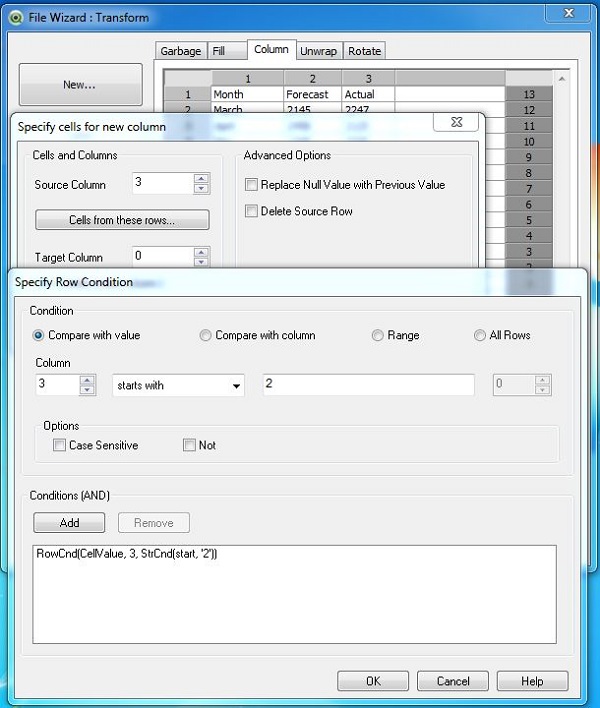
Task: Click OK in Specify Row Condition
Action: click(373, 681)
